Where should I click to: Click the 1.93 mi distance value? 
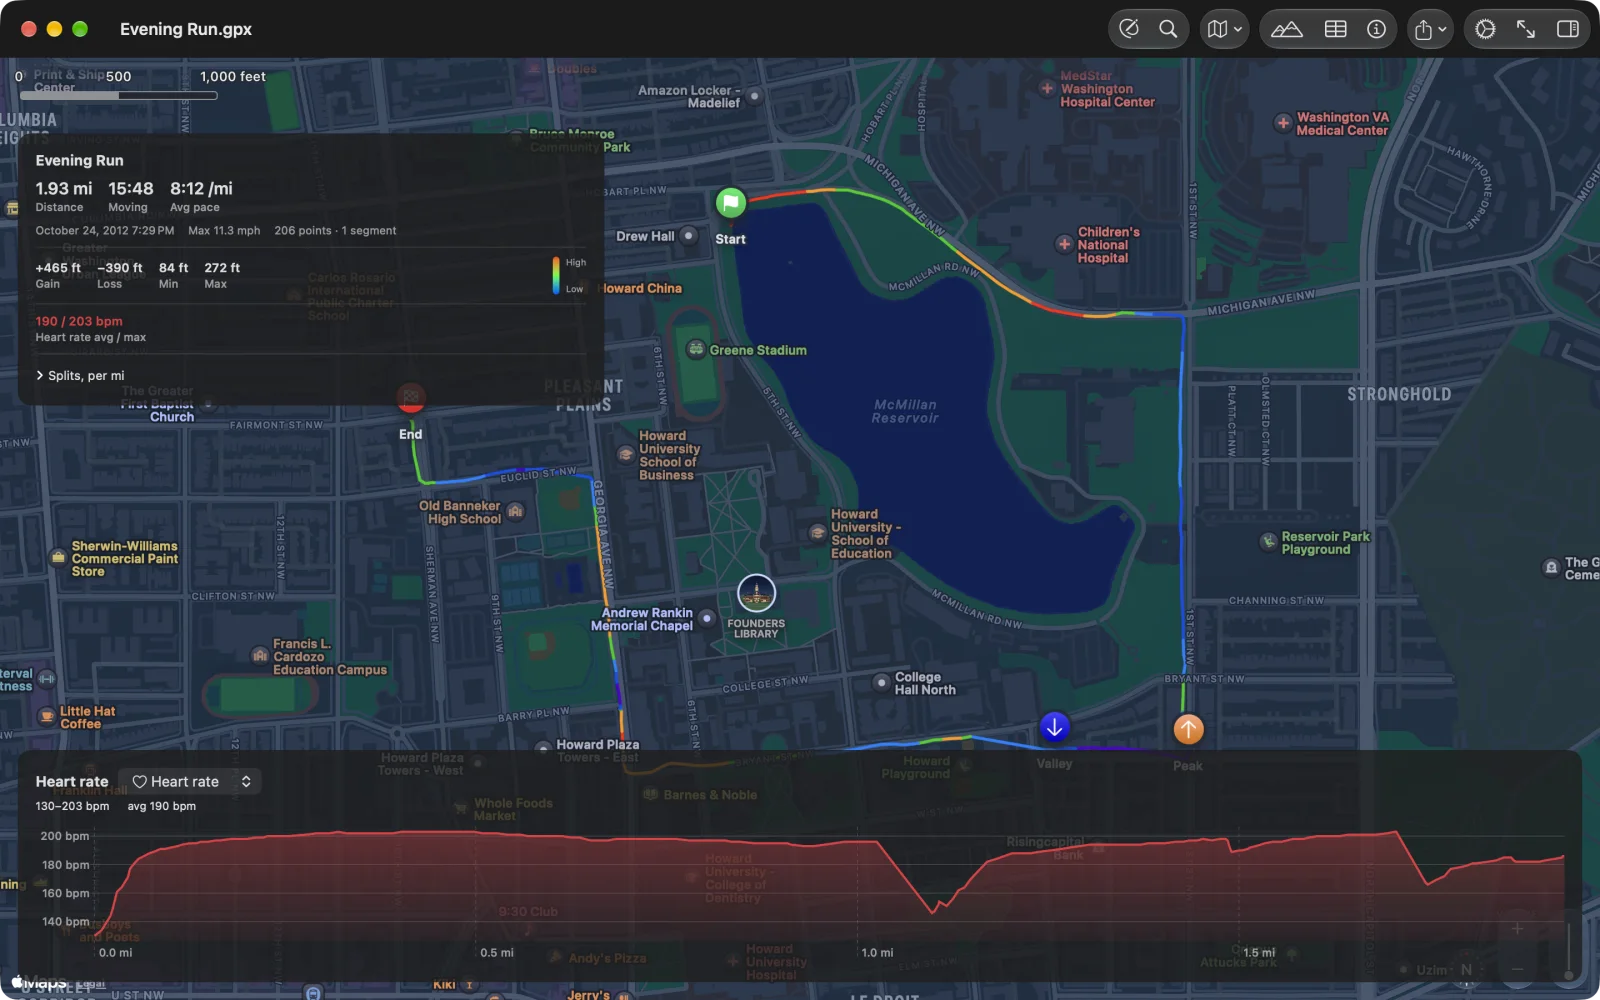tap(64, 188)
